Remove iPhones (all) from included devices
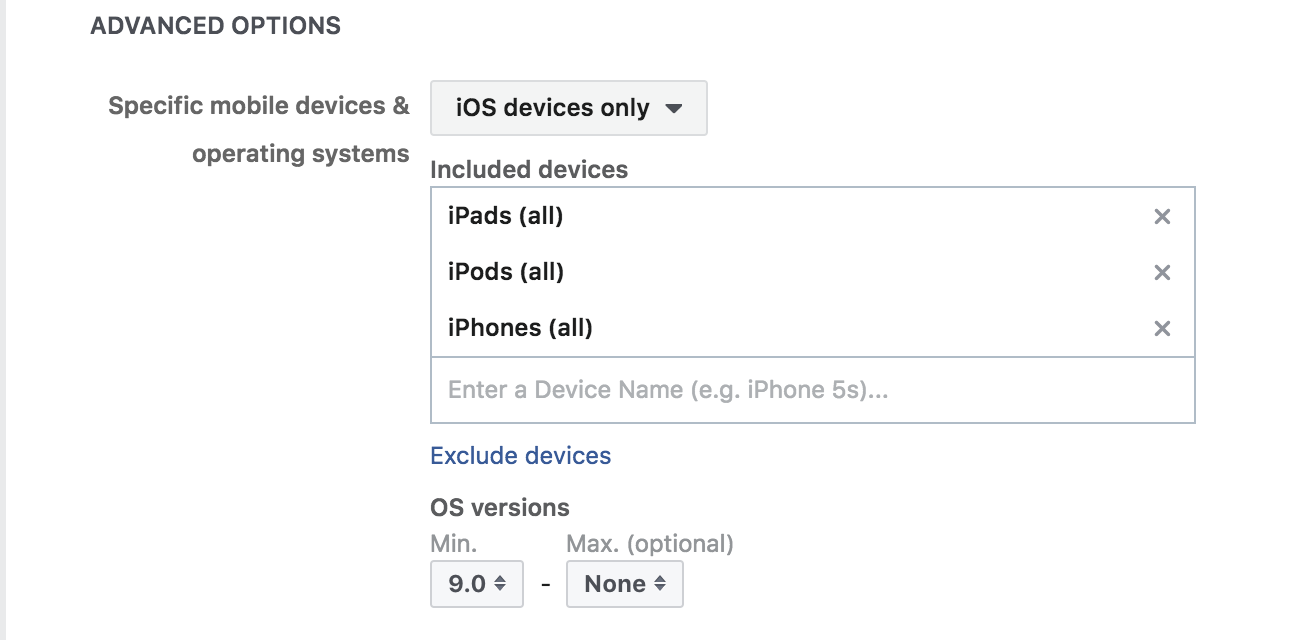Image resolution: width=1314 pixels, height=640 pixels. [1162, 329]
